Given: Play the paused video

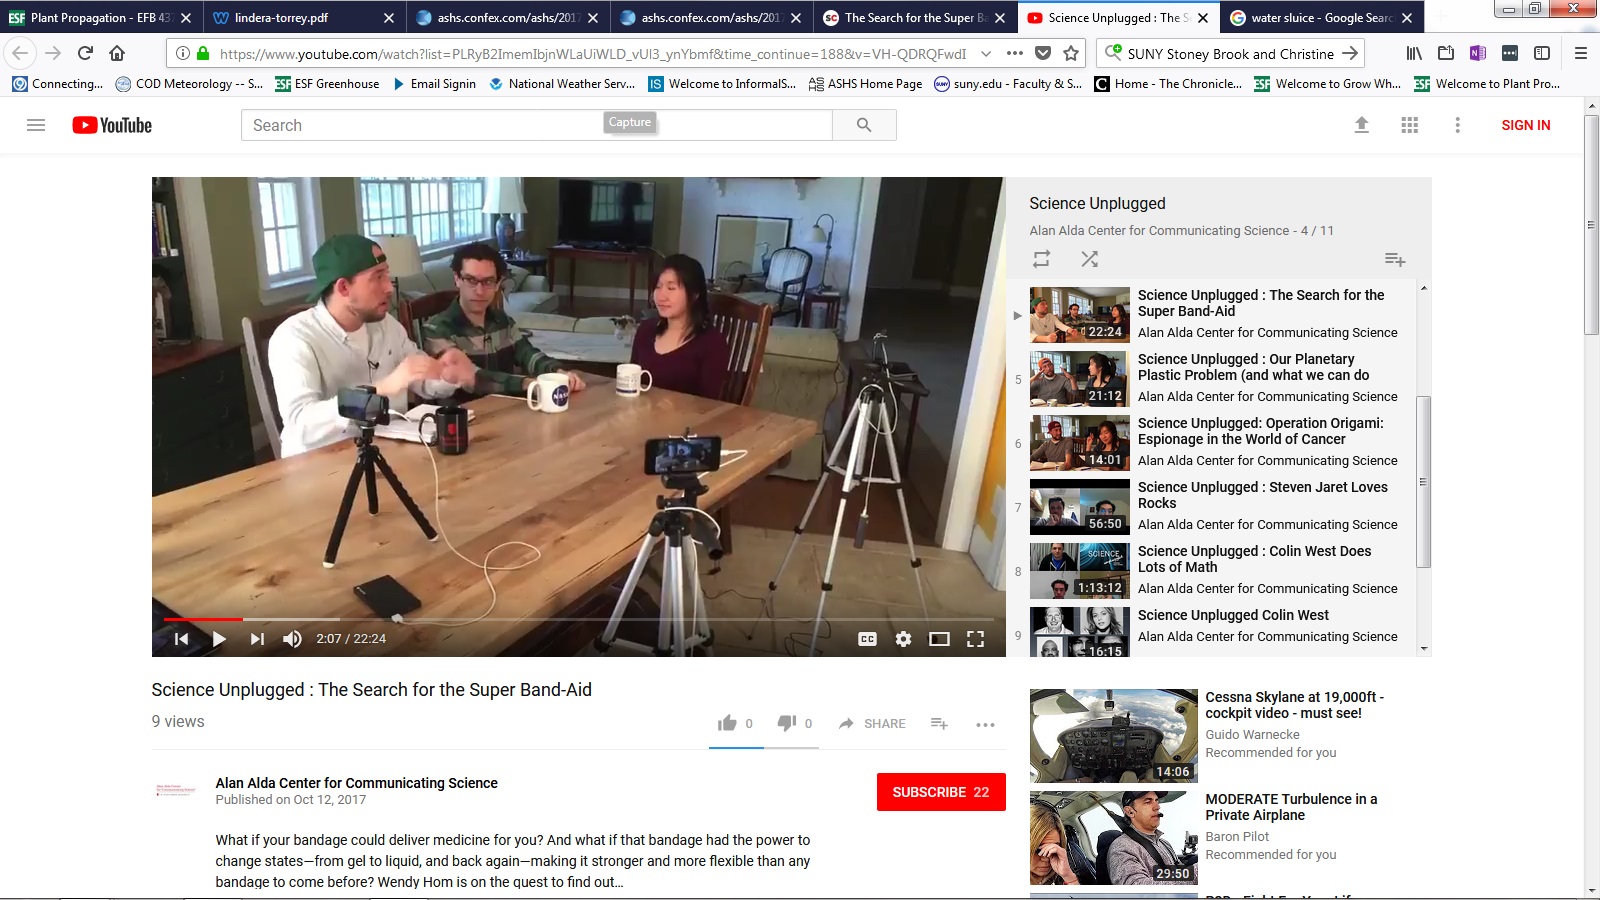Looking at the screenshot, I should 219,639.
